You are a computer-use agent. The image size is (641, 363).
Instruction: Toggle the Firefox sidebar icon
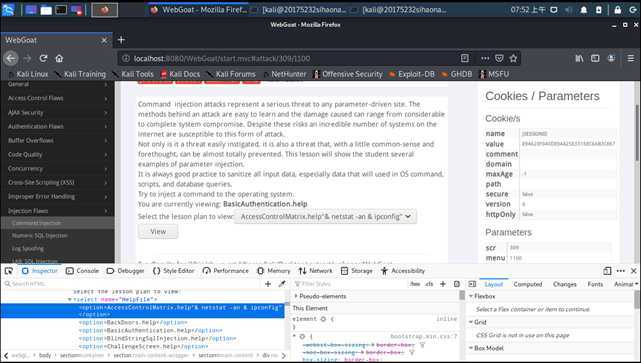[x=595, y=58]
